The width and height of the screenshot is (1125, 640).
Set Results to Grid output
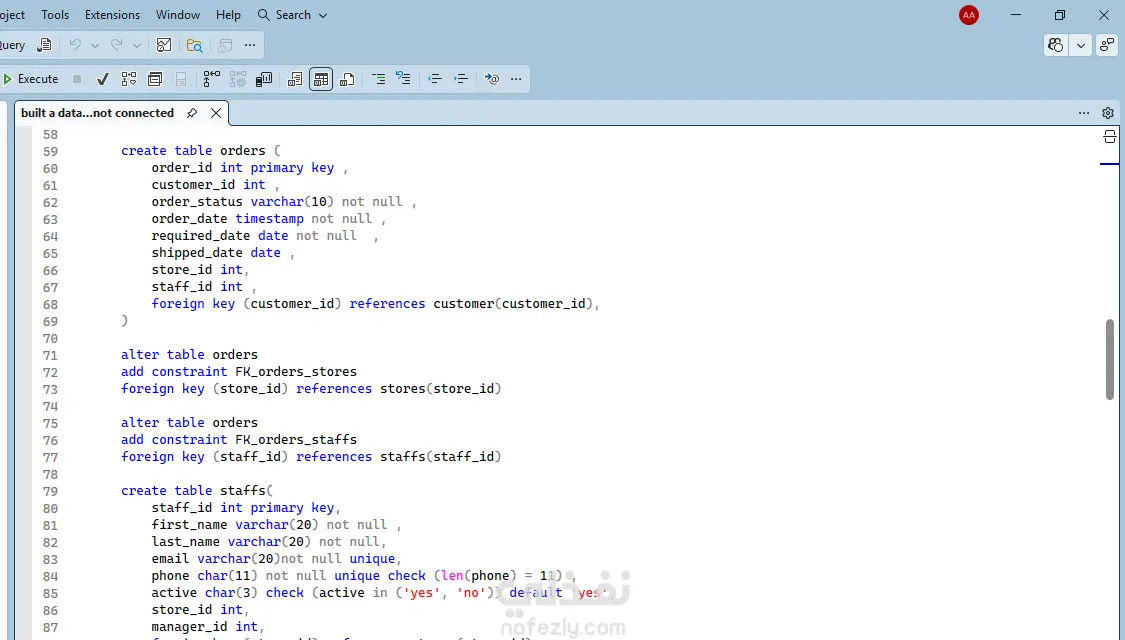pyautogui.click(x=321, y=79)
